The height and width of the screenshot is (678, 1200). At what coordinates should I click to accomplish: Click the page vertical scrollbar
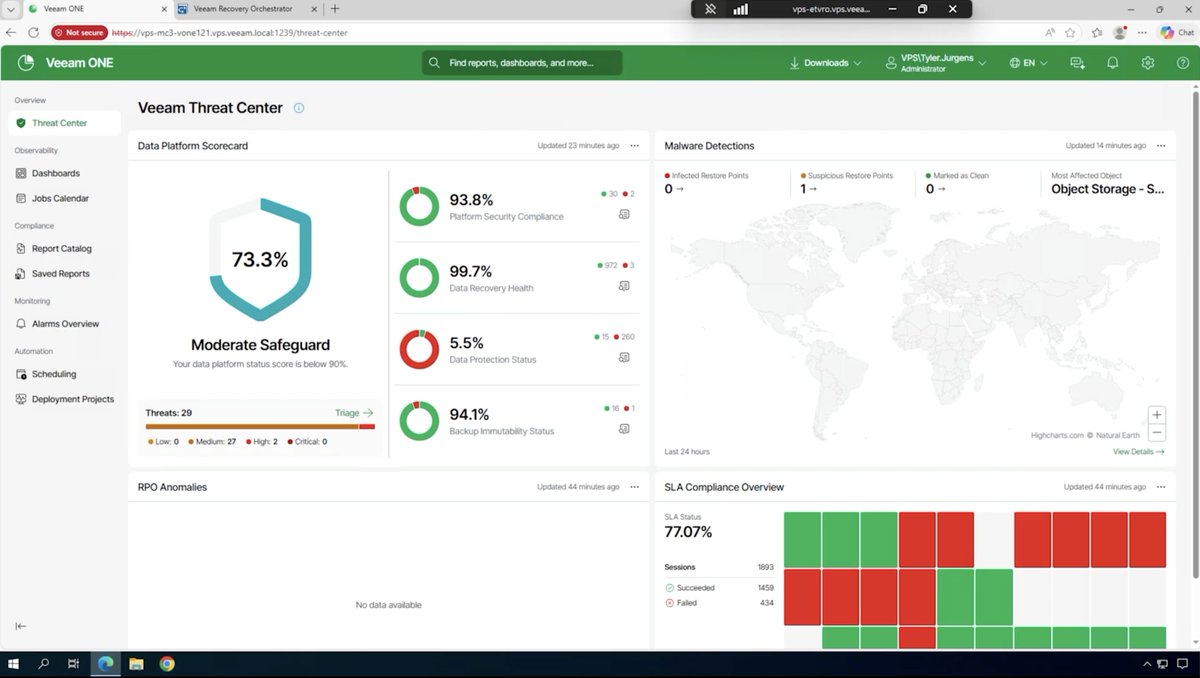pos(1194,334)
